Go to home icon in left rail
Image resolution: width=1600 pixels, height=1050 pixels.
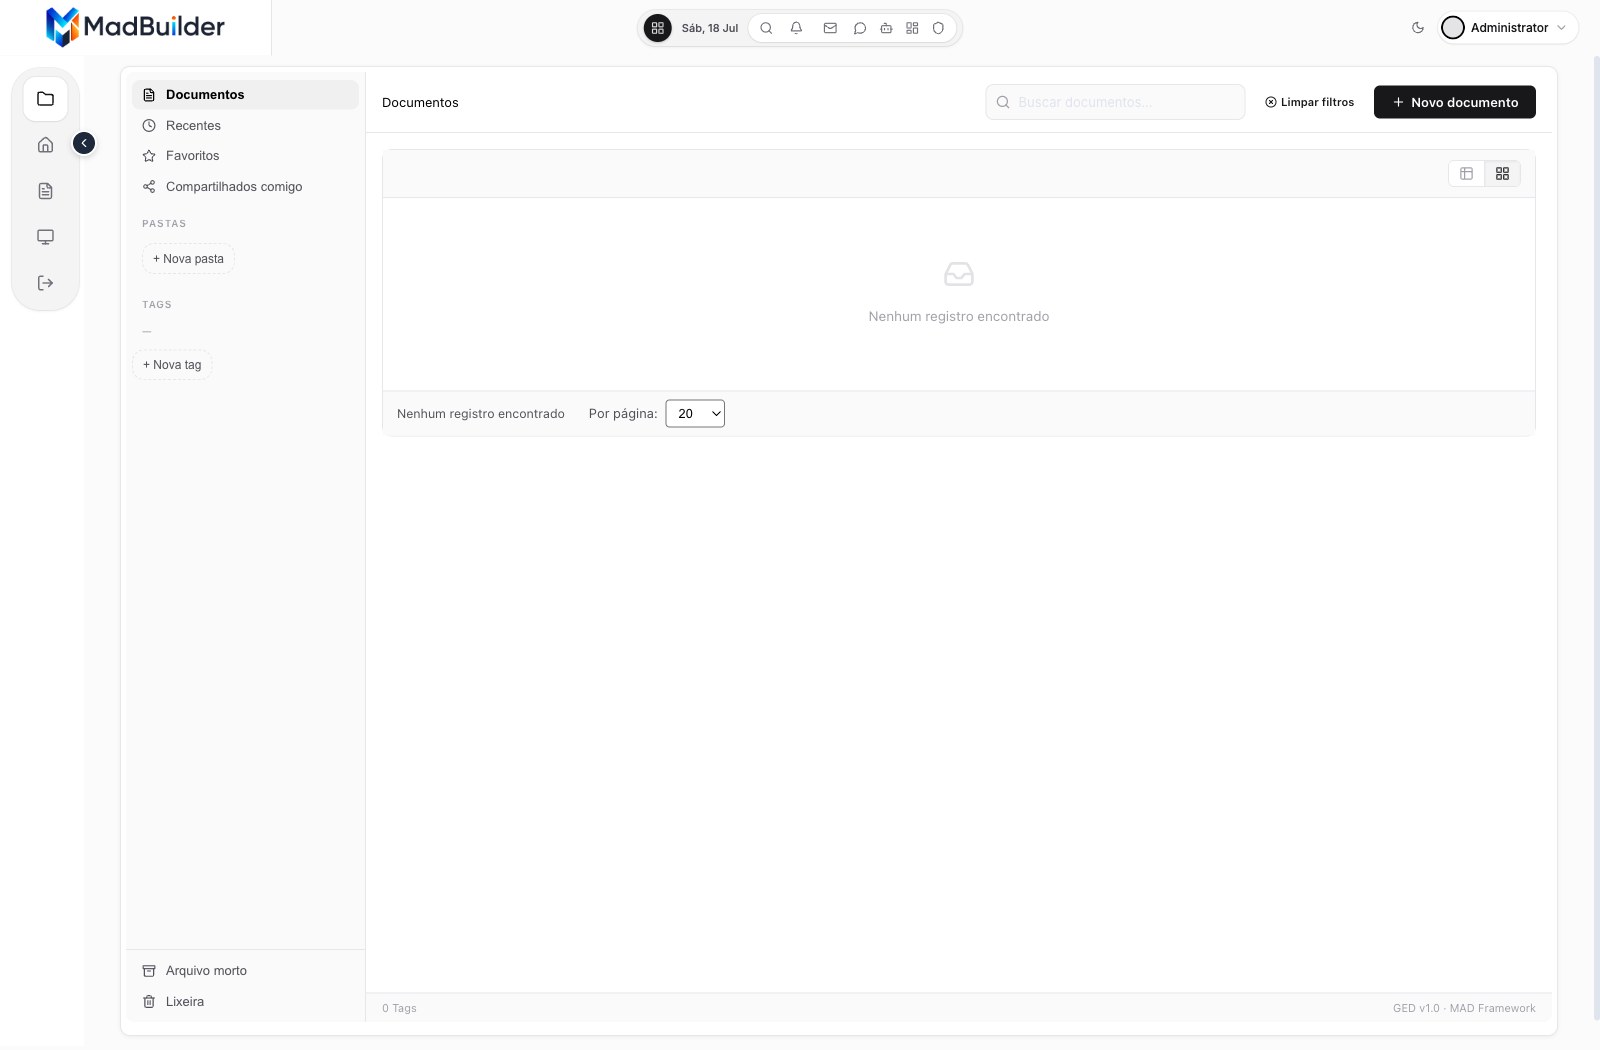[x=45, y=145]
